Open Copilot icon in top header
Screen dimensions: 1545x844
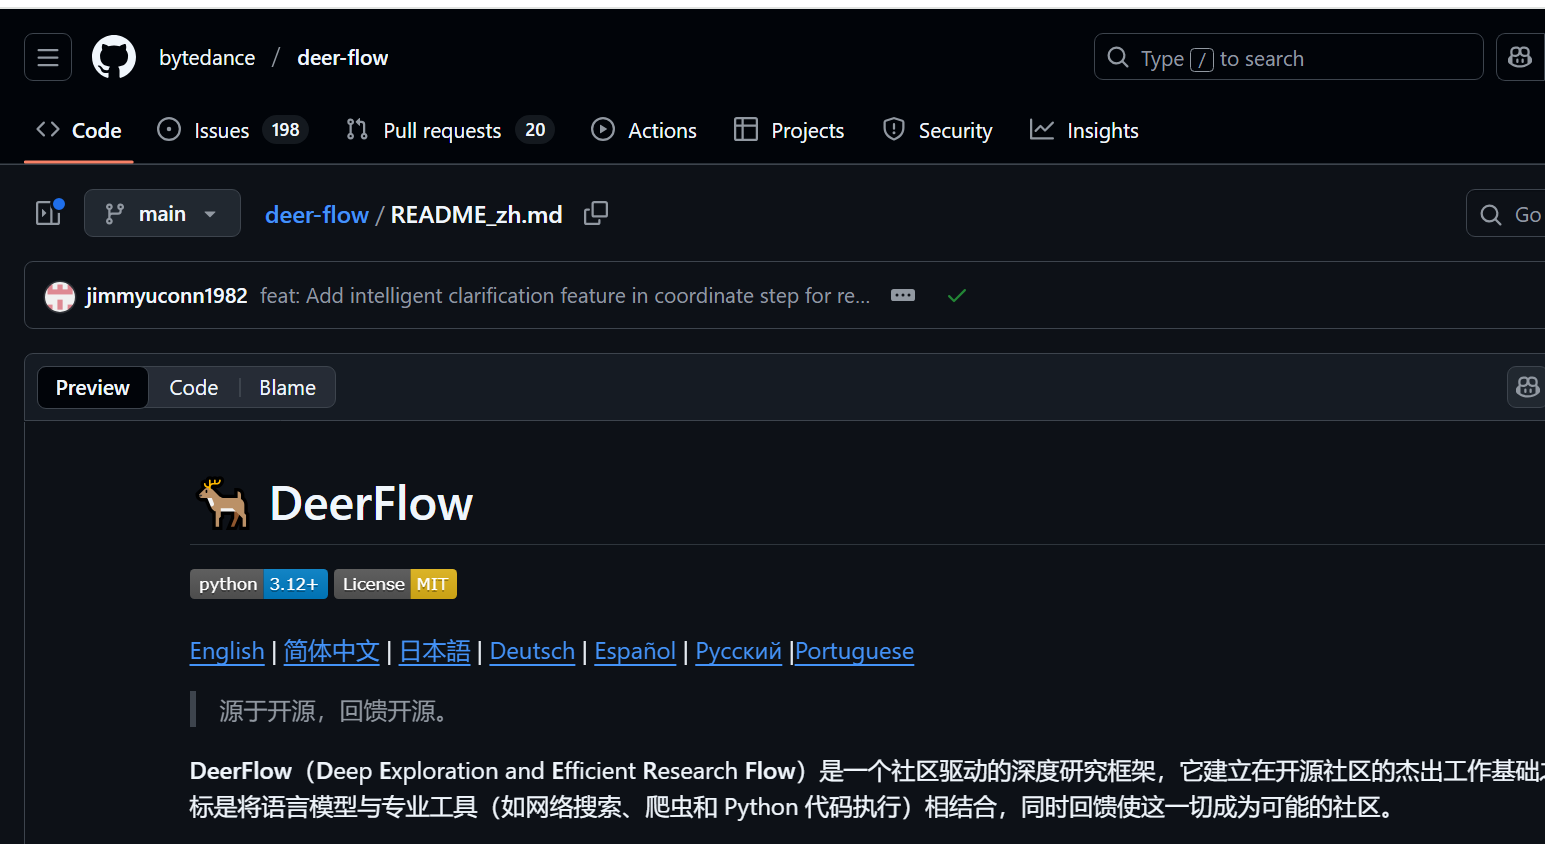click(x=1520, y=57)
